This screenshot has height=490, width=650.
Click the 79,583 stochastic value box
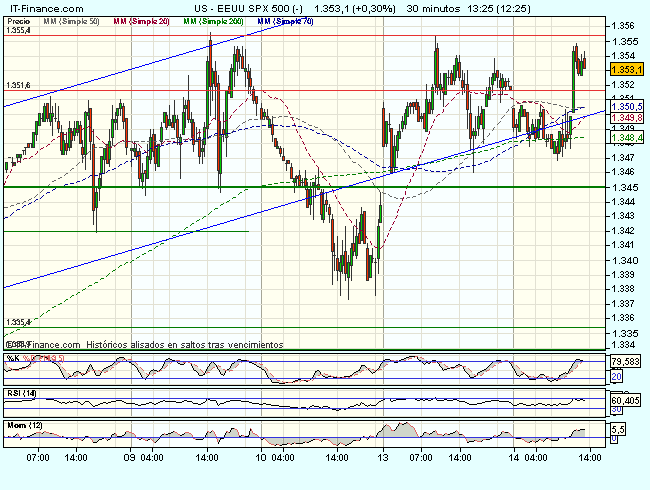point(625,362)
